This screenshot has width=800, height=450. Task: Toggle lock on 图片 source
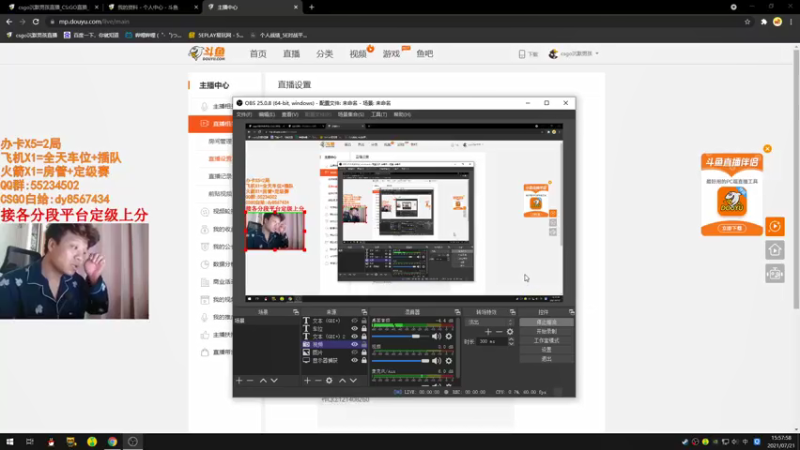click(364, 352)
